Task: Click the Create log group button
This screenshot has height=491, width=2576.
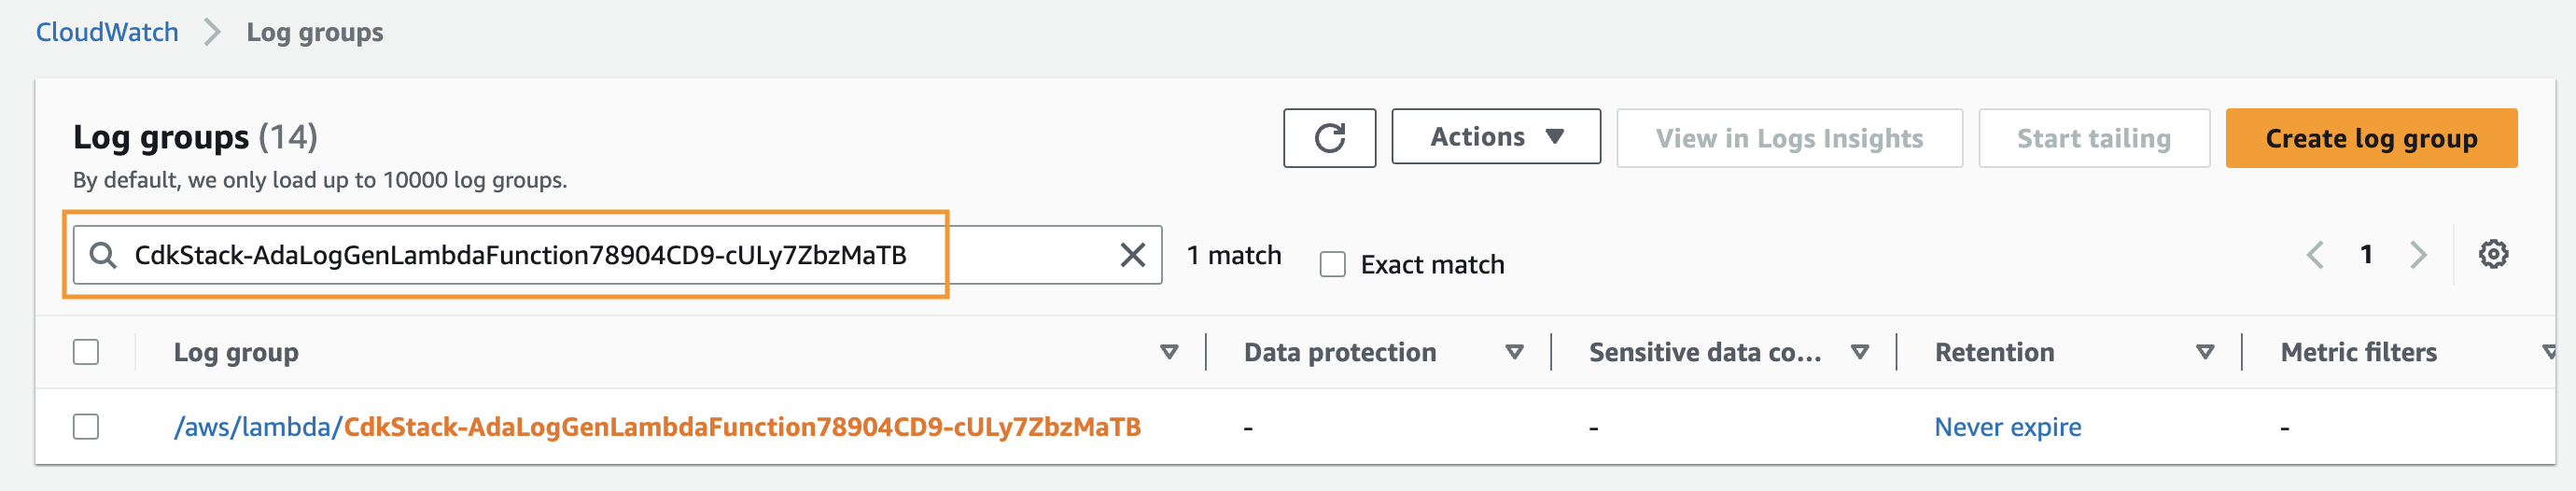Action: (2370, 138)
